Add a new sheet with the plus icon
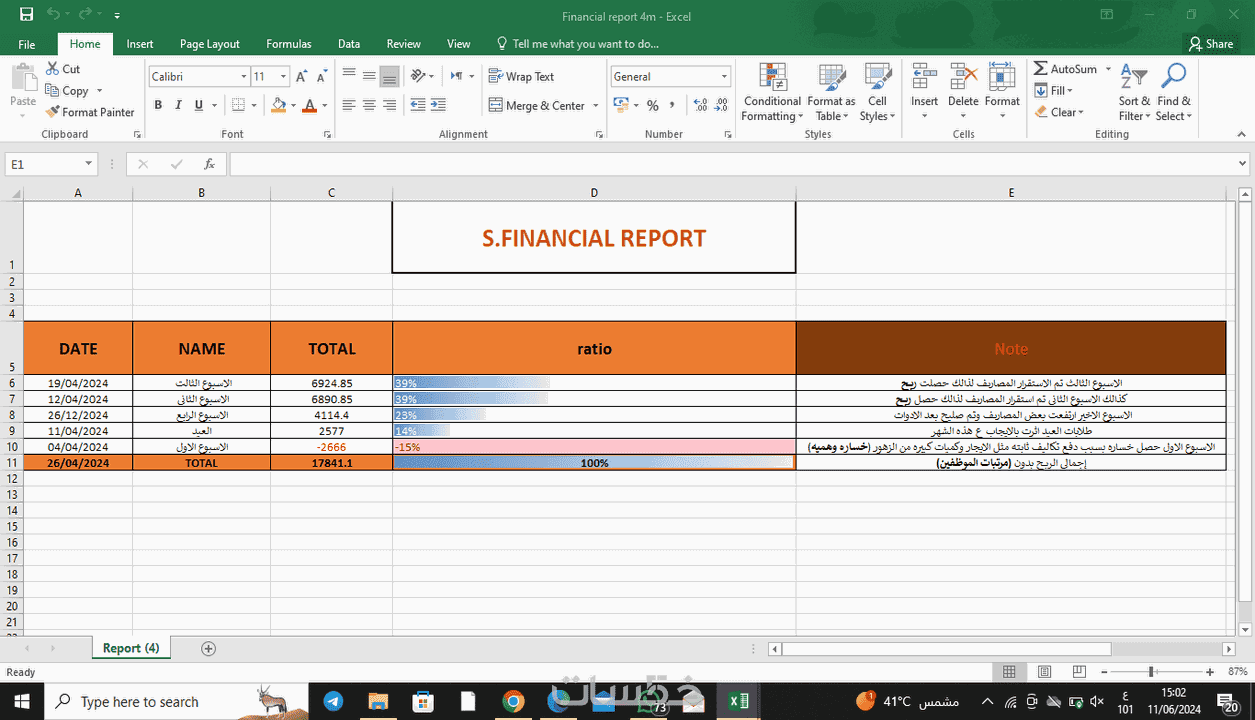Viewport: 1255px width, 720px height. tap(208, 648)
